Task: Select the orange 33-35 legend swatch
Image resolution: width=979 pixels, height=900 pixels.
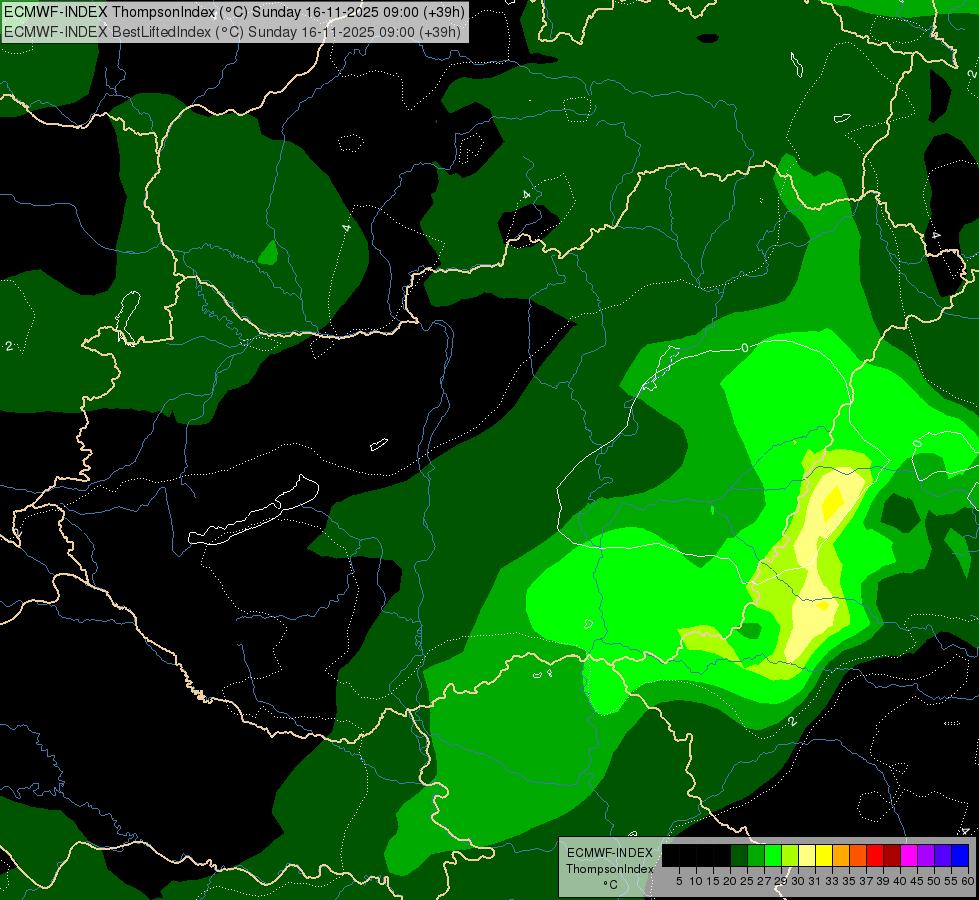Action: pos(841,855)
